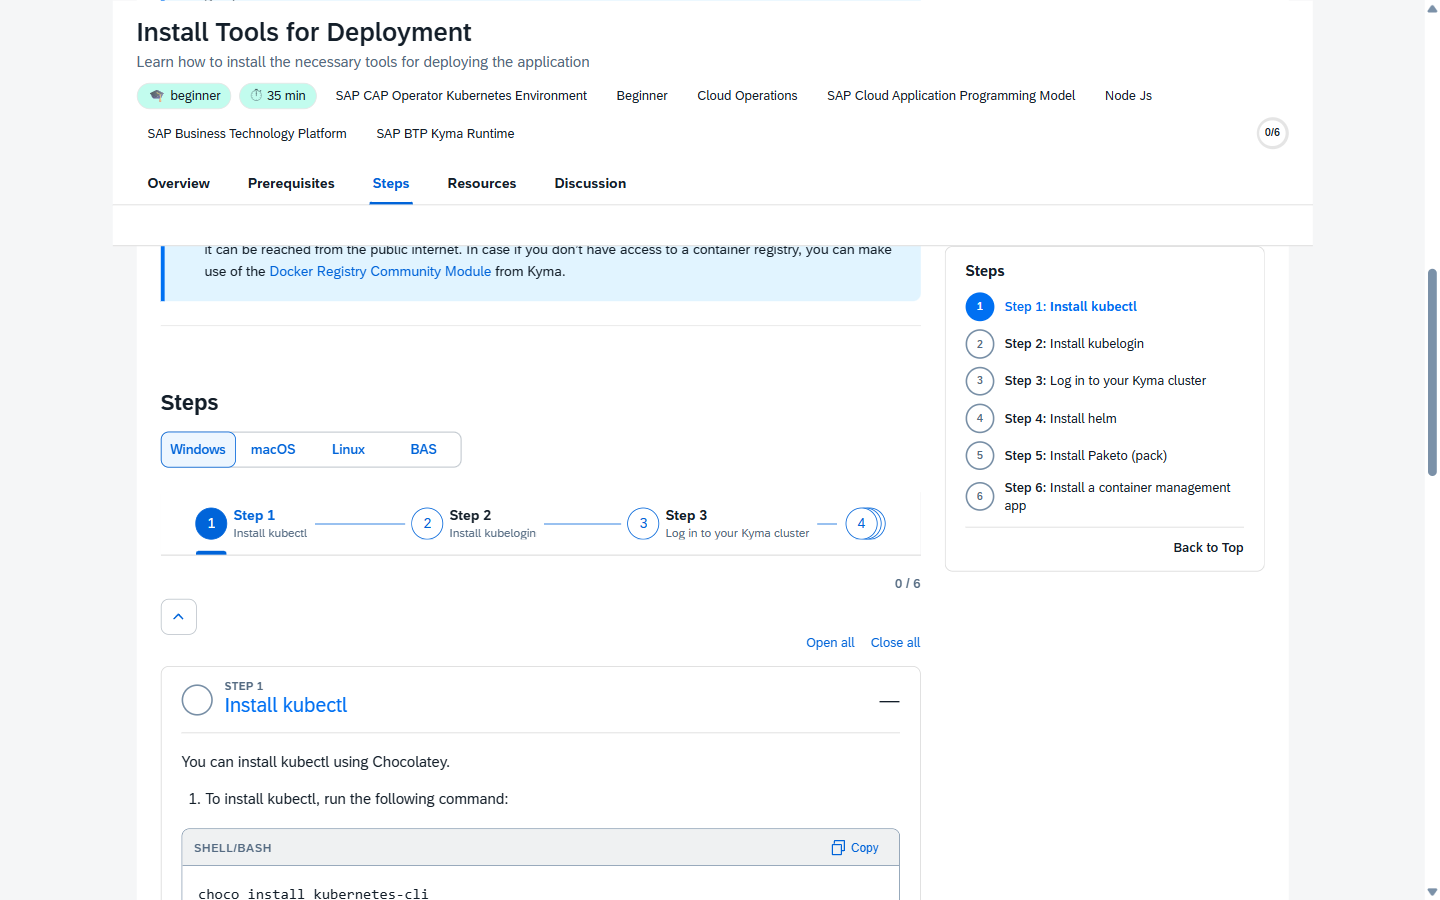
Task: Click the SAP Business Technology Platform tag
Action: (247, 134)
